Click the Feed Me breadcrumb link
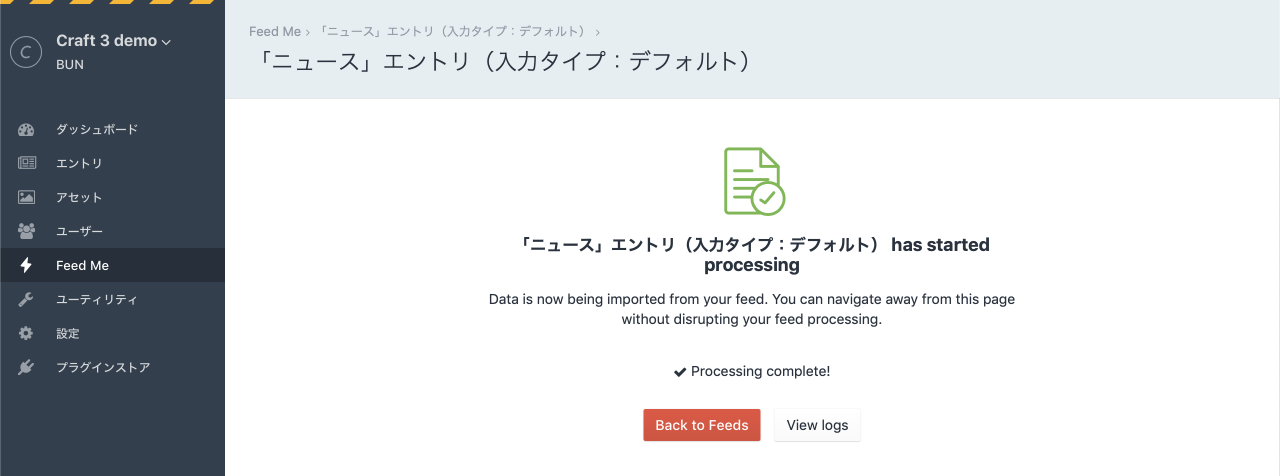 click(275, 32)
